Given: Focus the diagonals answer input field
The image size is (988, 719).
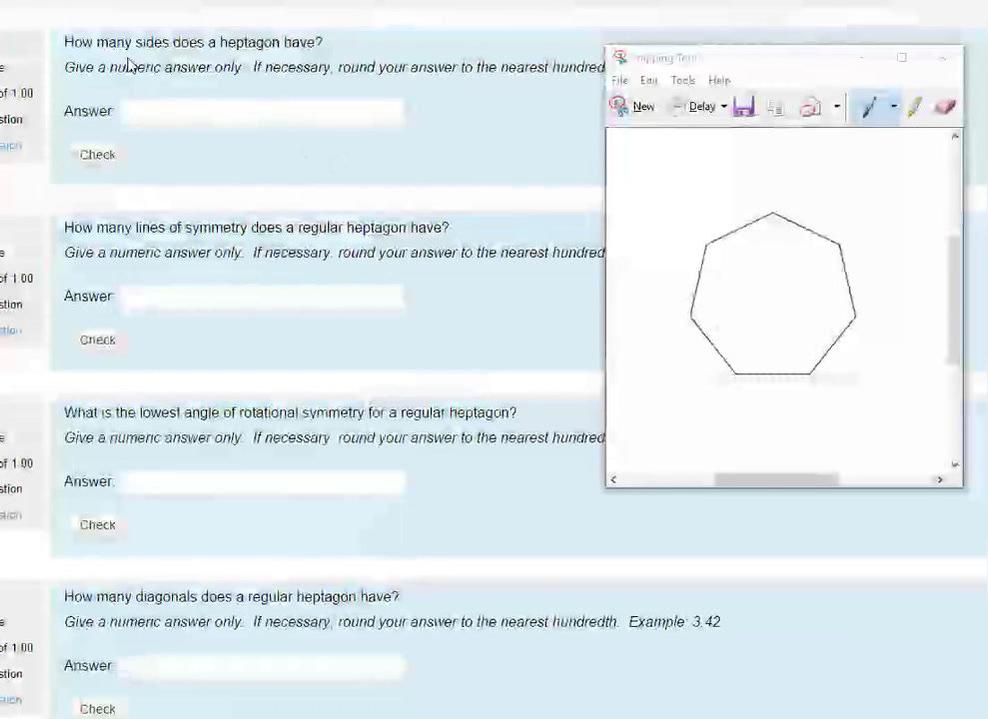Looking at the screenshot, I should (262, 666).
